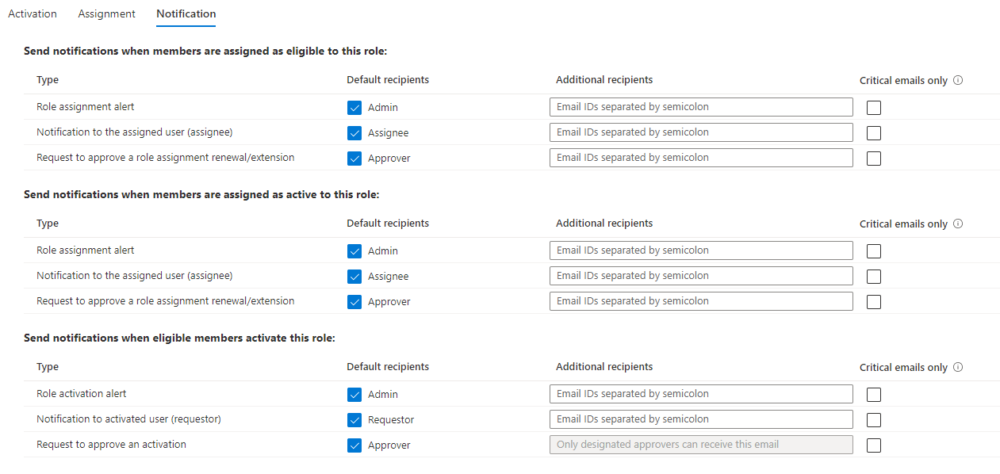Click info icon beside active Critical emails only
Viewport: 1000px width, 474px height.
point(957,224)
